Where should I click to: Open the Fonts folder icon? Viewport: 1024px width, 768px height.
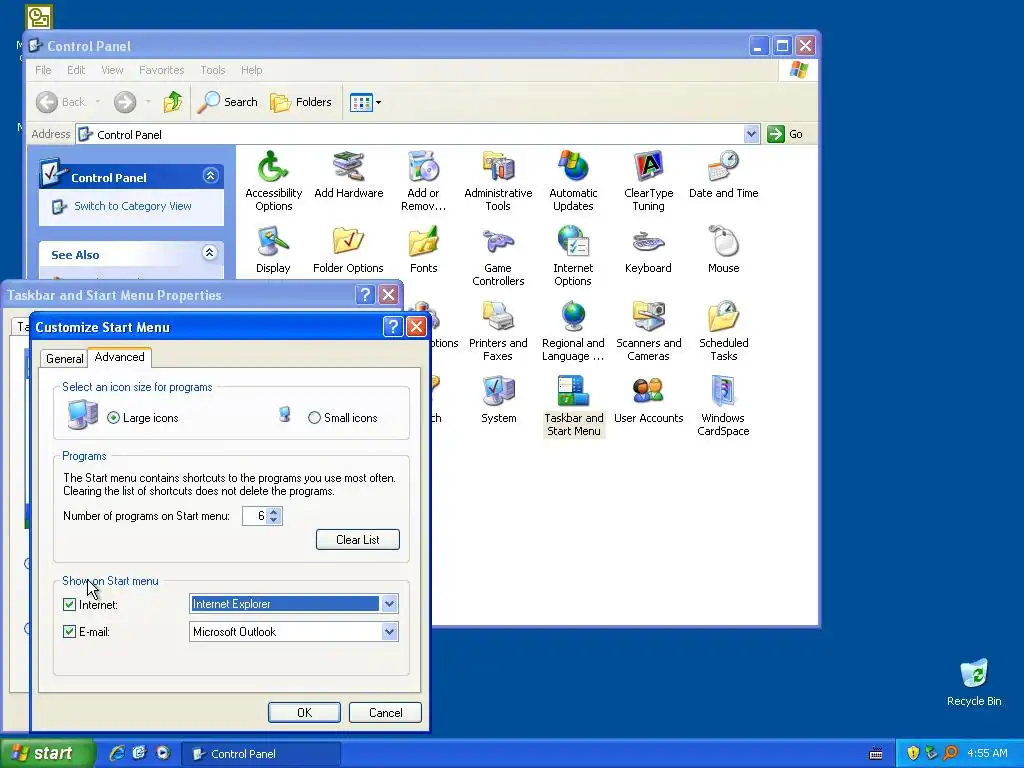[423, 249]
